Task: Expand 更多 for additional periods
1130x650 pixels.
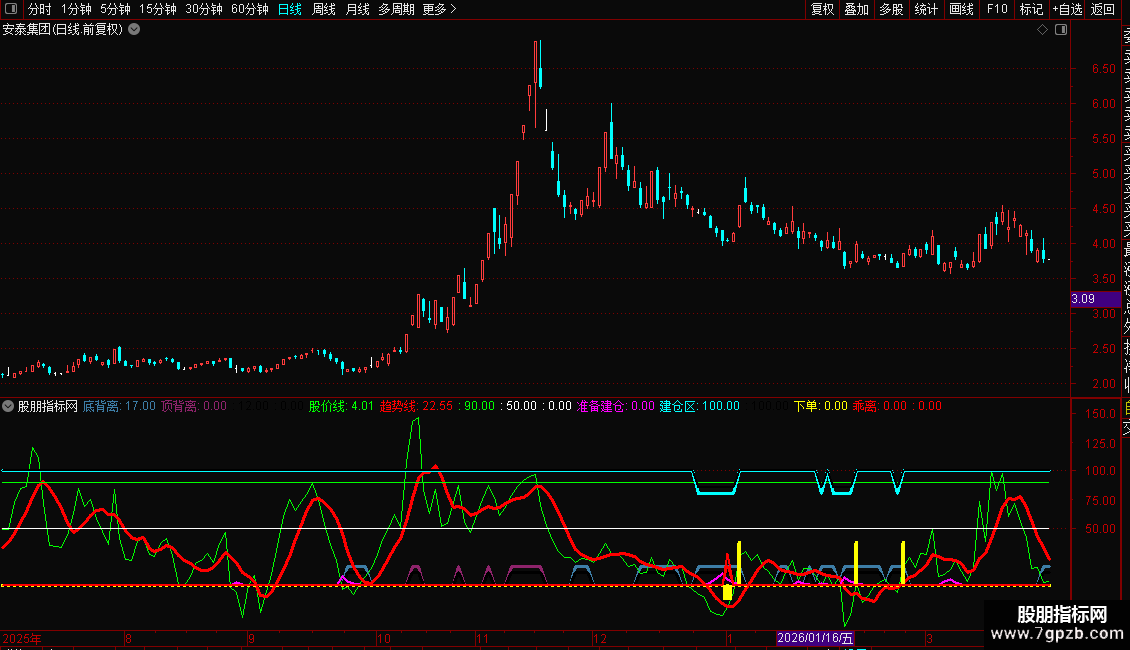Action: click(439, 9)
